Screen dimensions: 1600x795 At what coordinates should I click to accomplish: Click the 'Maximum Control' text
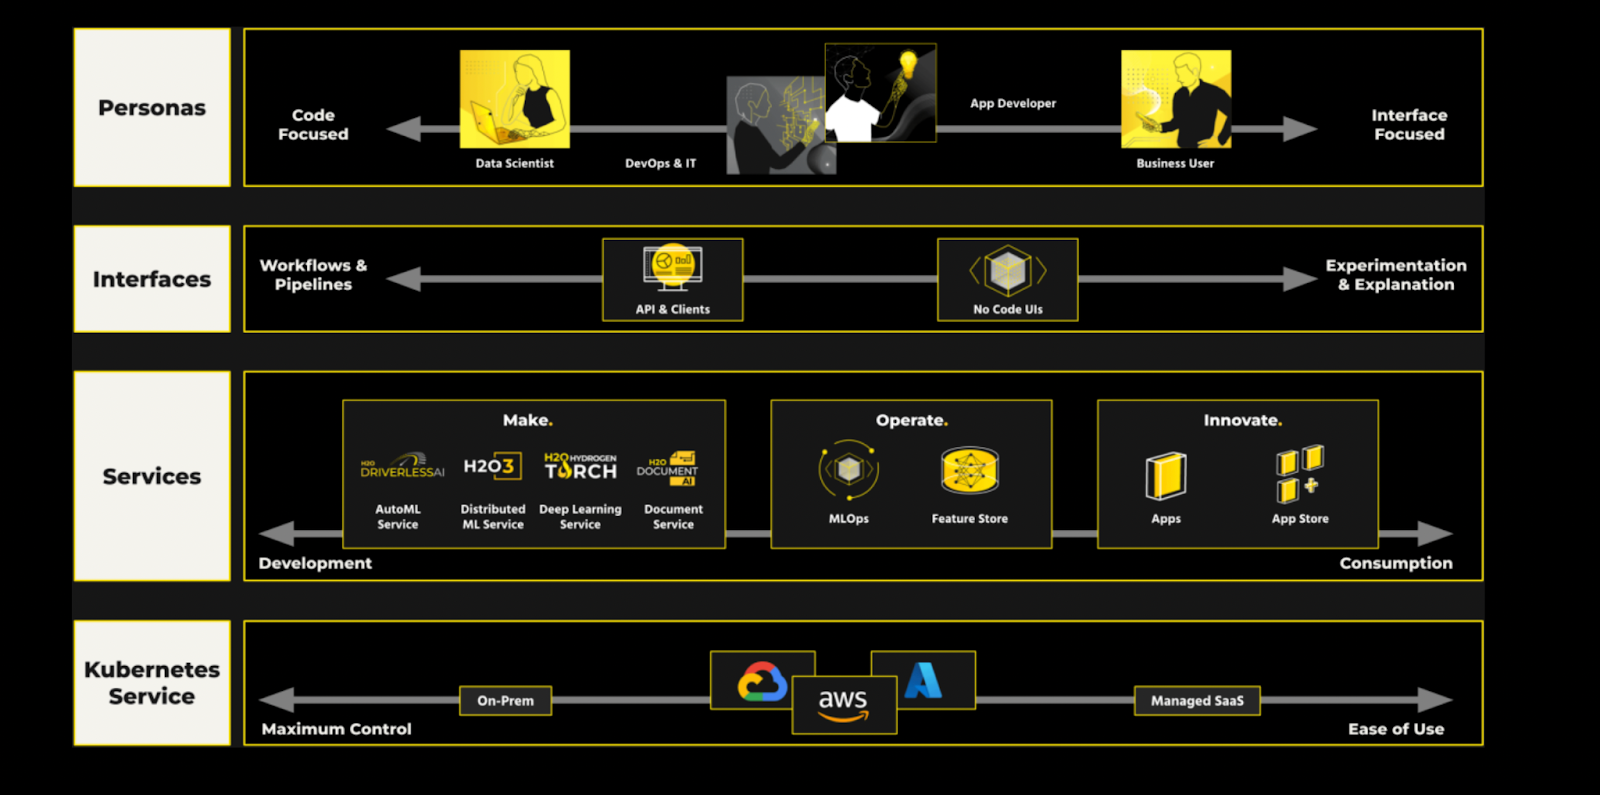point(336,729)
